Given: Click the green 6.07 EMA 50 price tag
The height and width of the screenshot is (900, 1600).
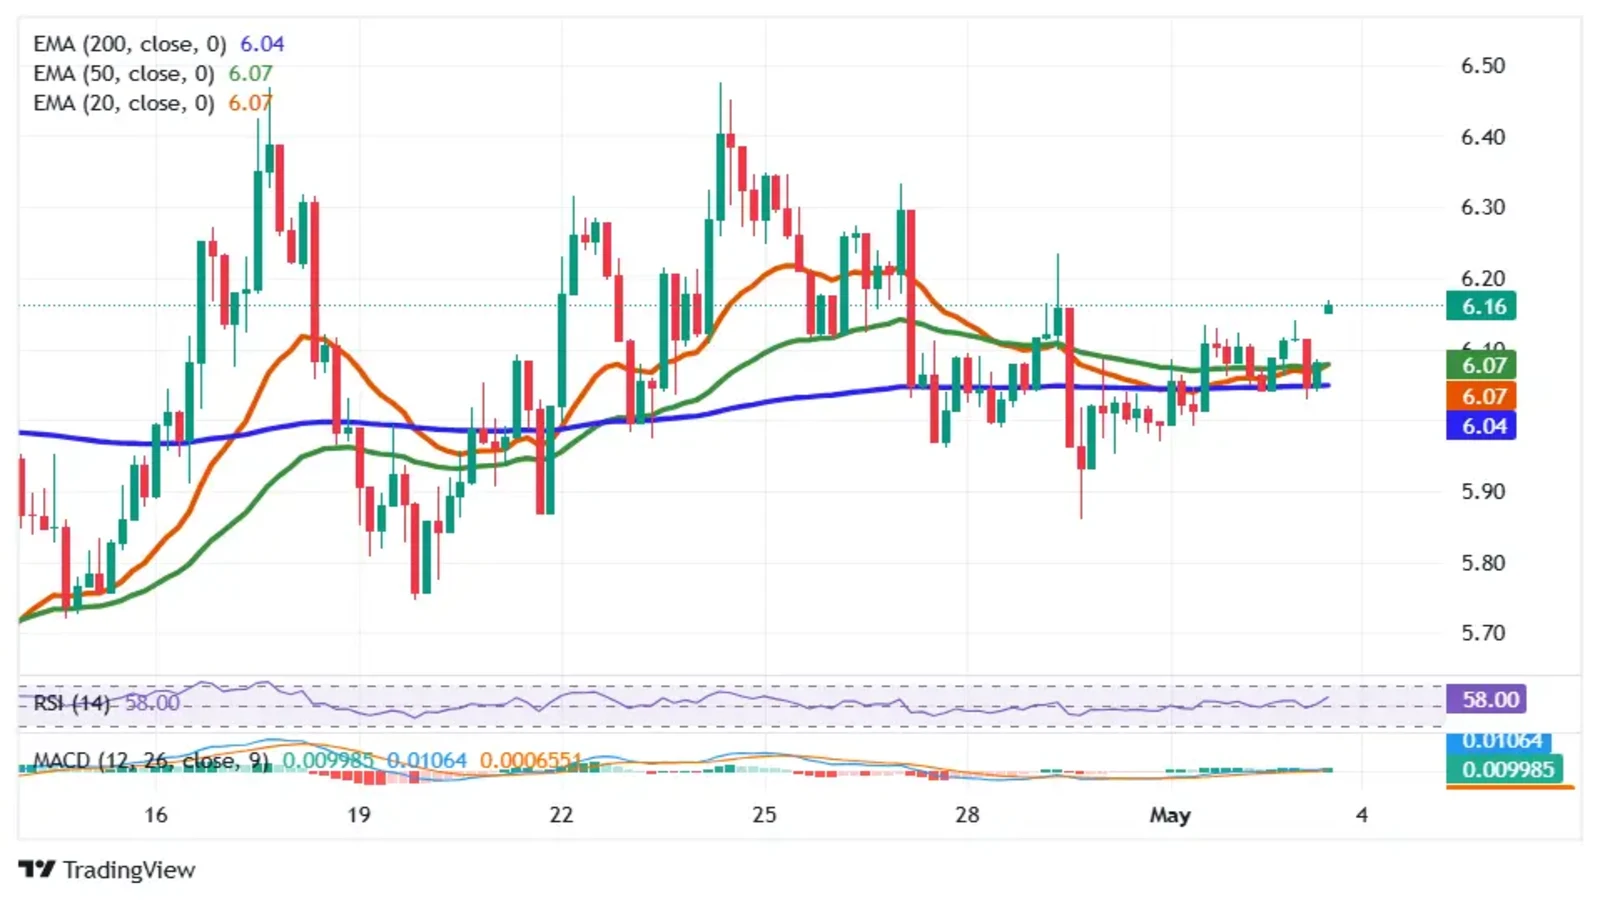Looking at the screenshot, I should click(1481, 365).
